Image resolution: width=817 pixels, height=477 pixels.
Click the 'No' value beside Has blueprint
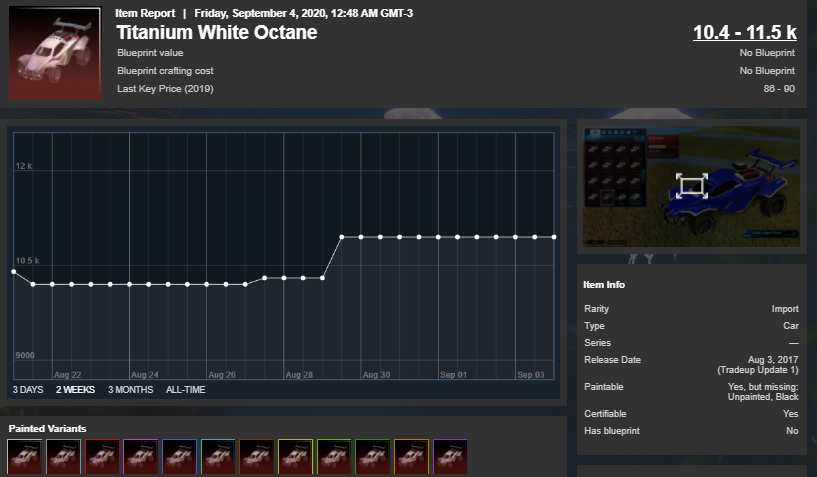coord(792,431)
